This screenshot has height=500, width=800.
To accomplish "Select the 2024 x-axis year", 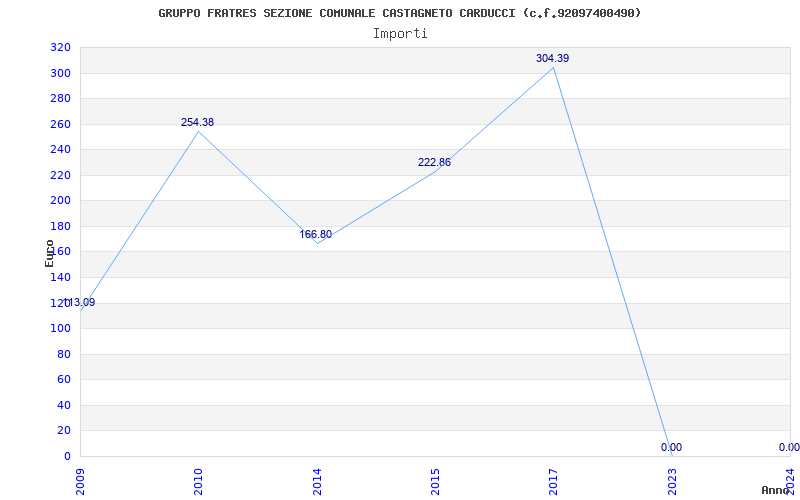I will click(x=790, y=482).
